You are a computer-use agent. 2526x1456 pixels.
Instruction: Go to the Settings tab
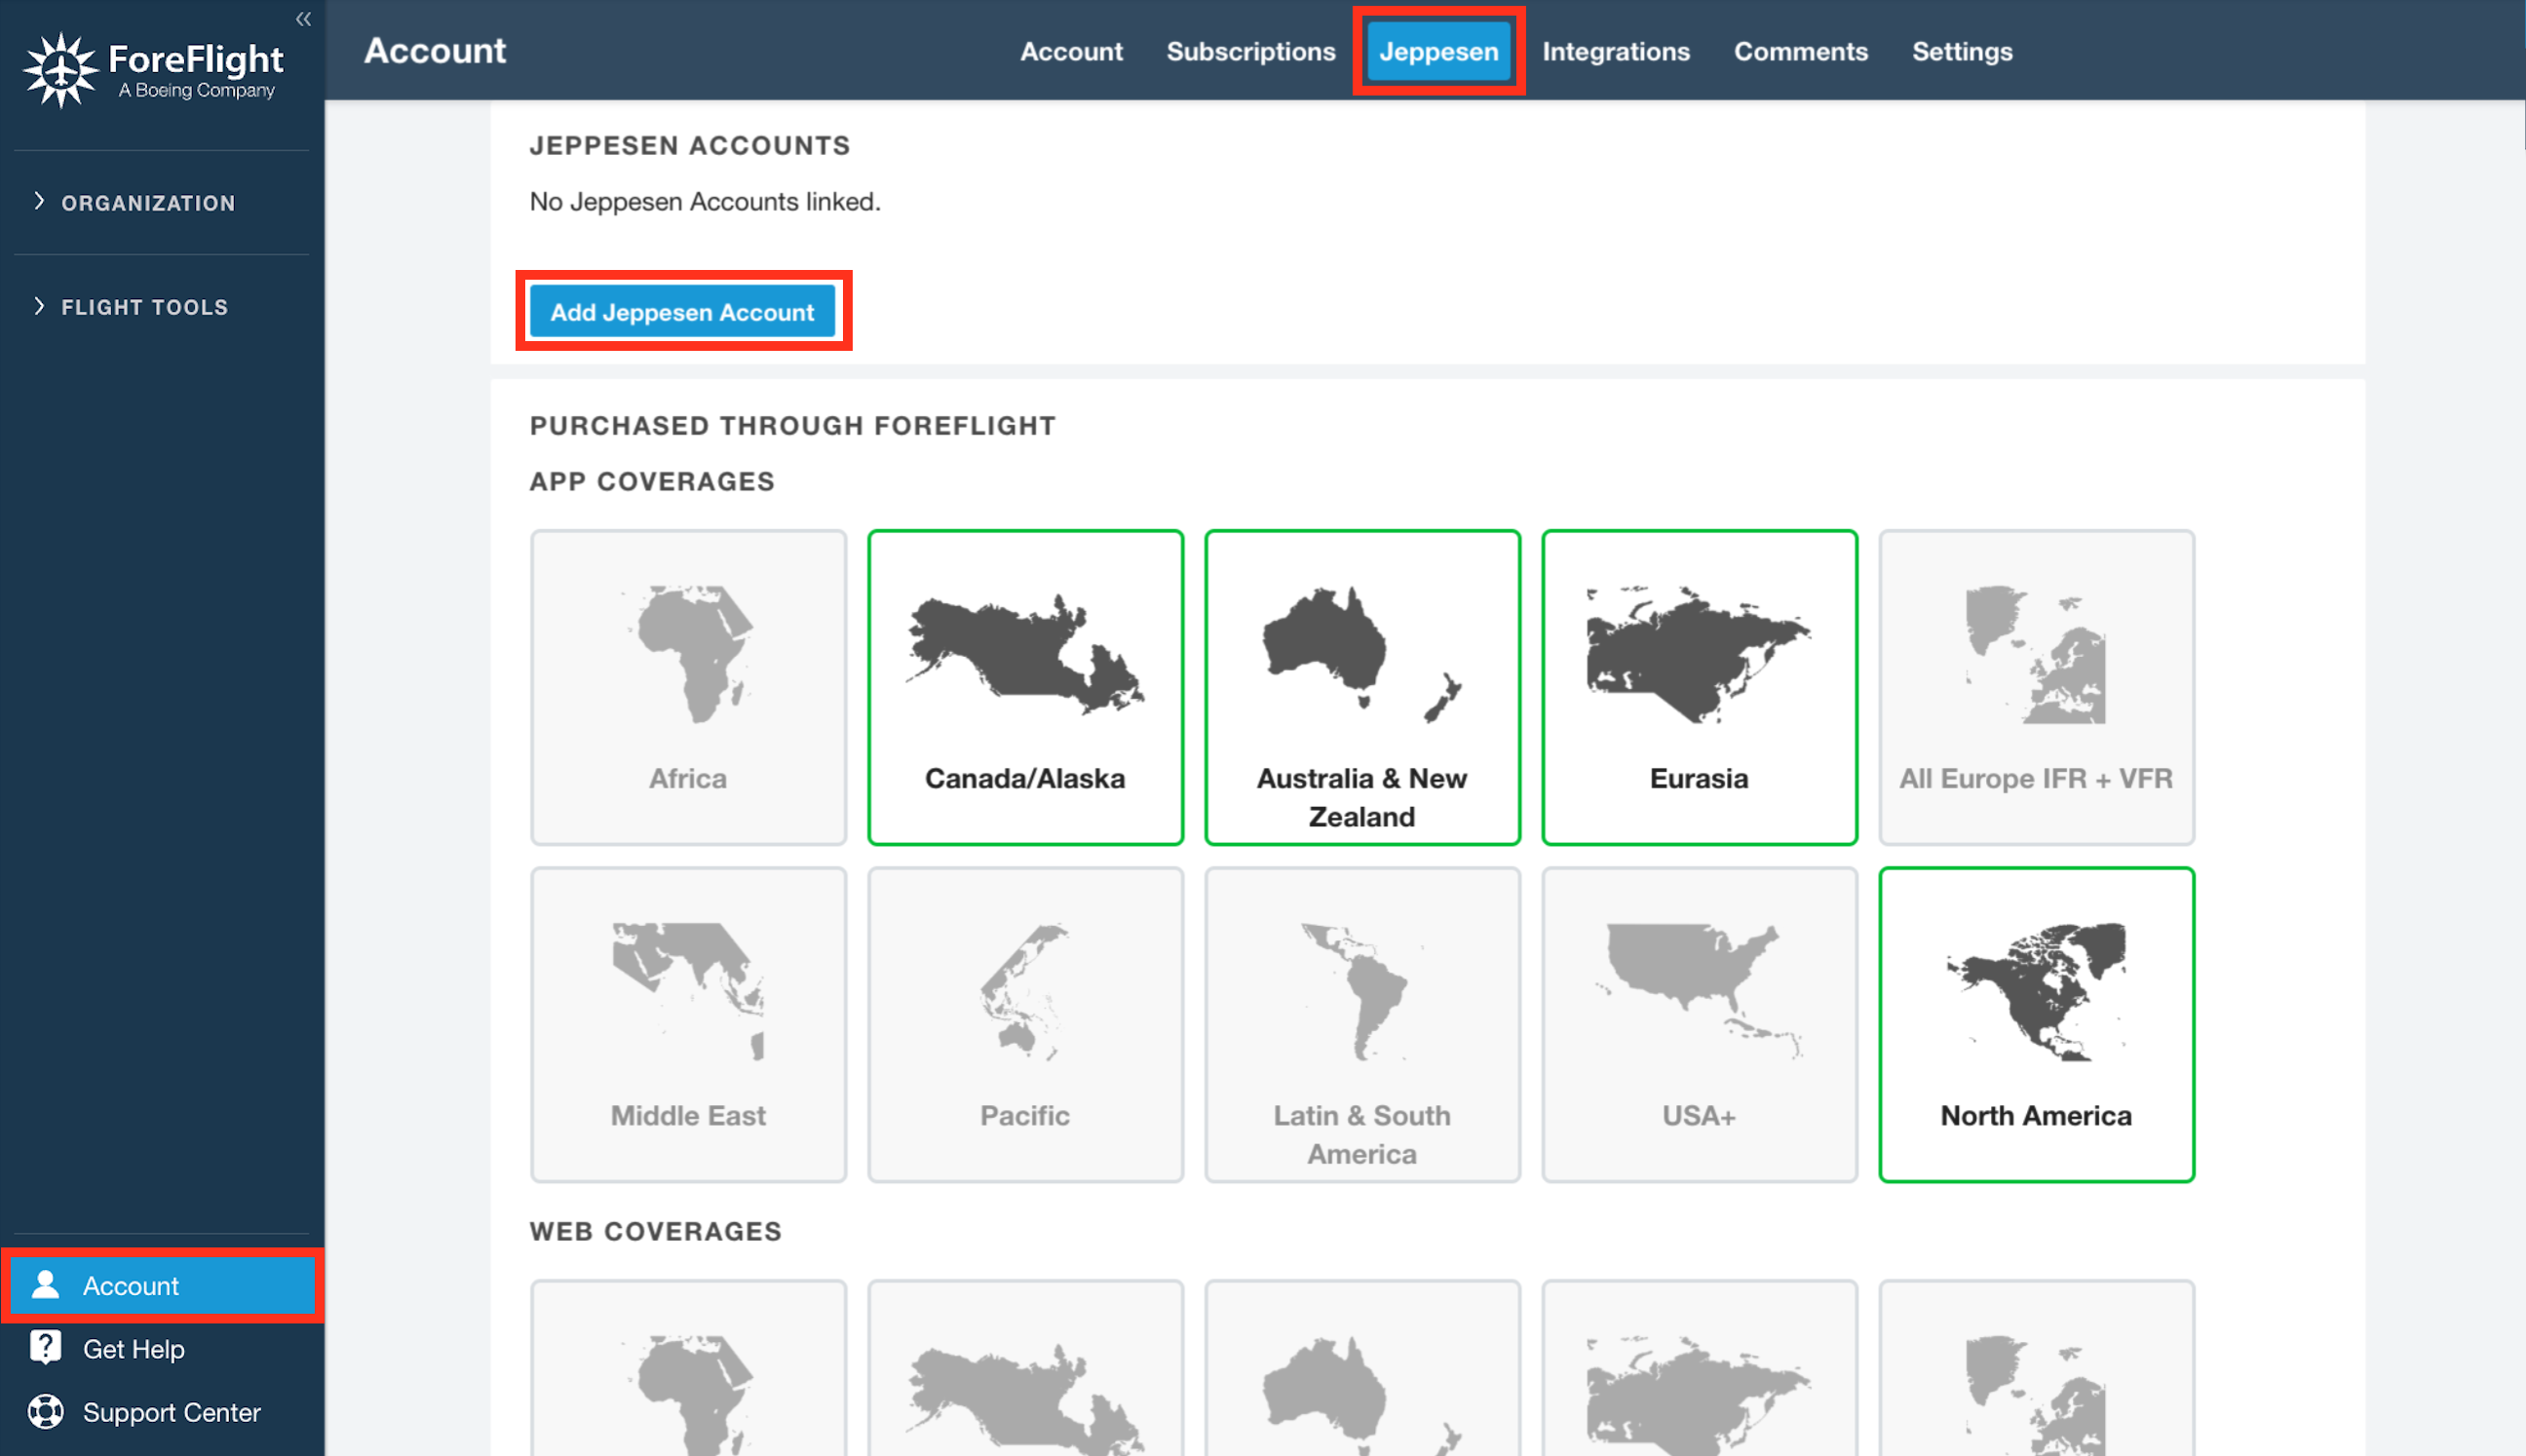click(1962, 52)
